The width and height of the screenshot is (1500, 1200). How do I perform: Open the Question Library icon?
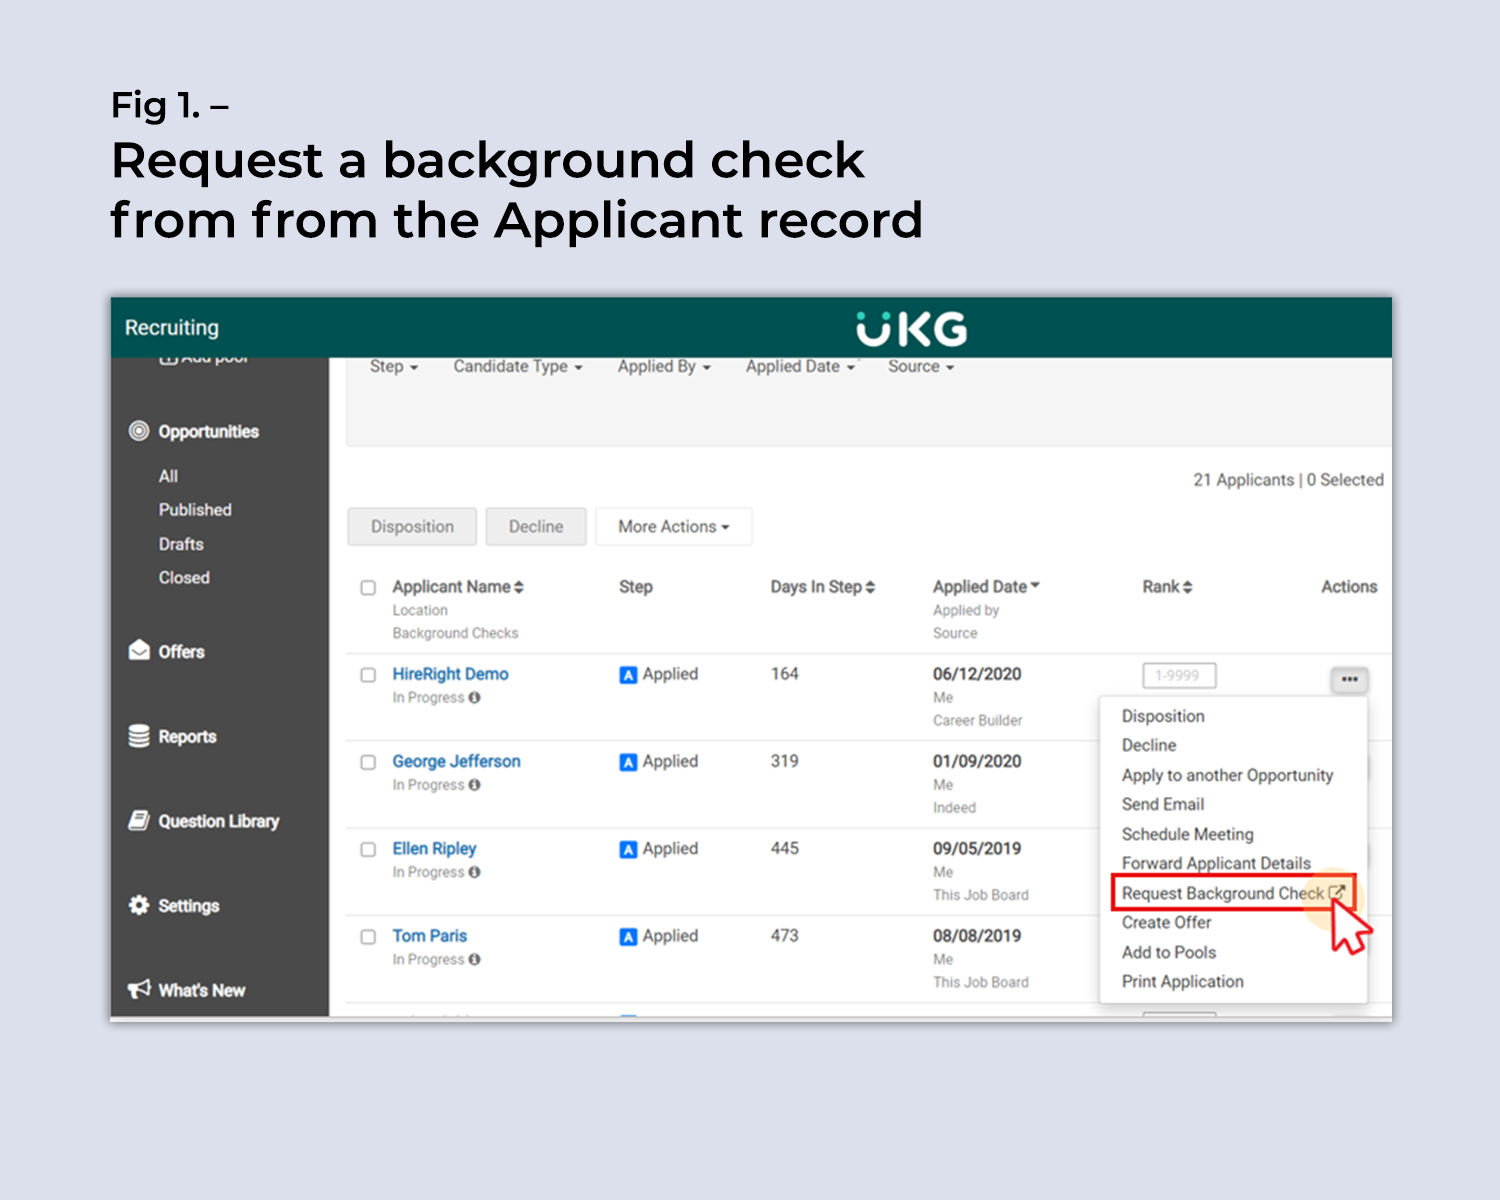(x=138, y=821)
